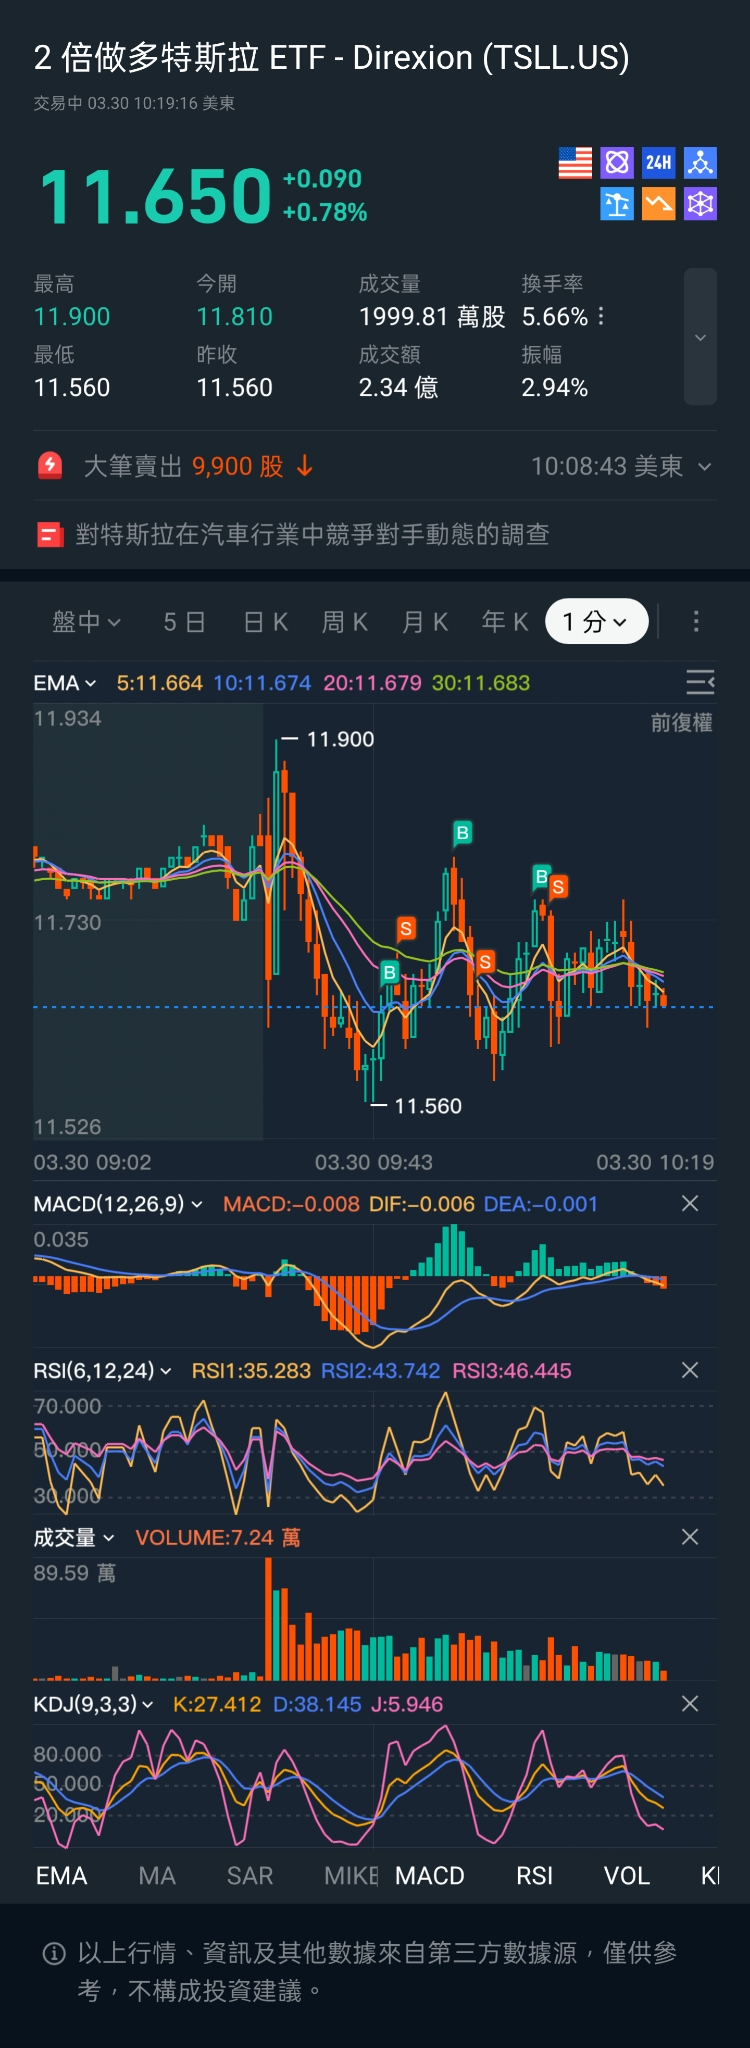Tap the 24H trading icon
Screen dimensions: 750x2048
click(x=658, y=163)
